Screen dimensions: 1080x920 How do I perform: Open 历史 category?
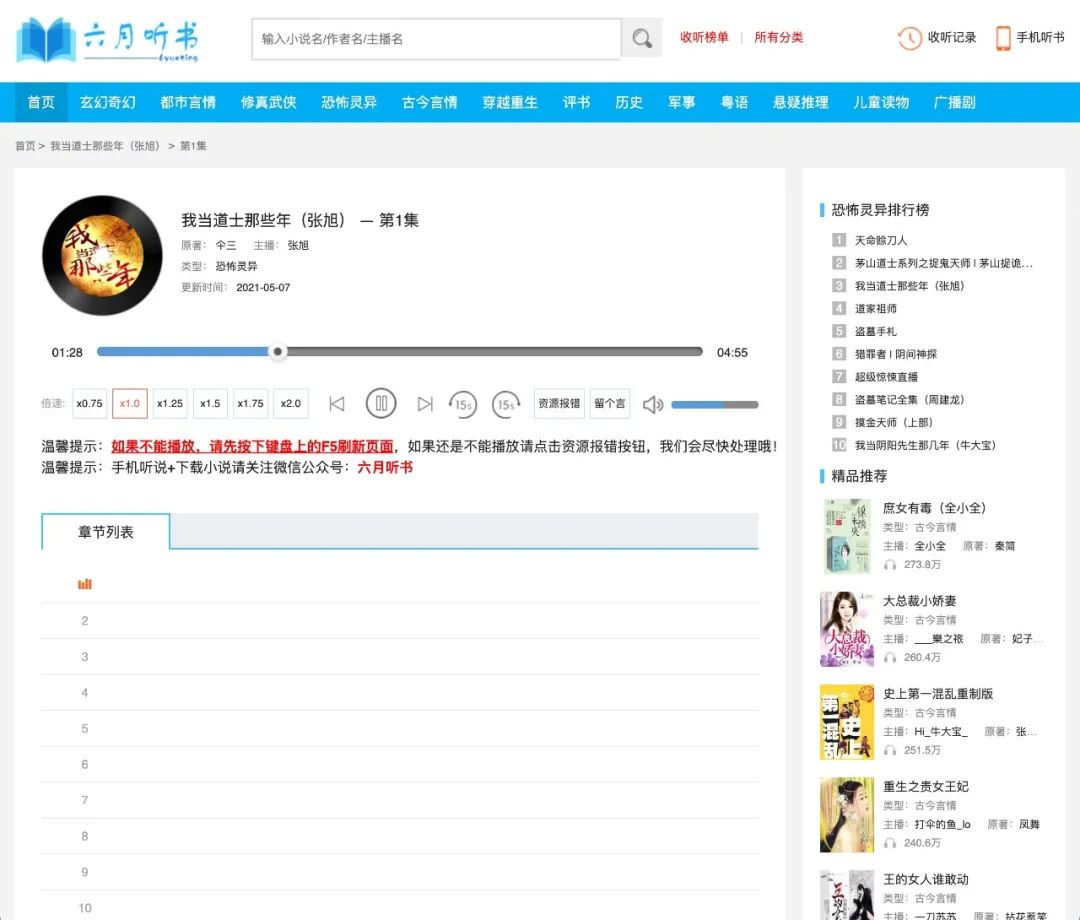629,103
